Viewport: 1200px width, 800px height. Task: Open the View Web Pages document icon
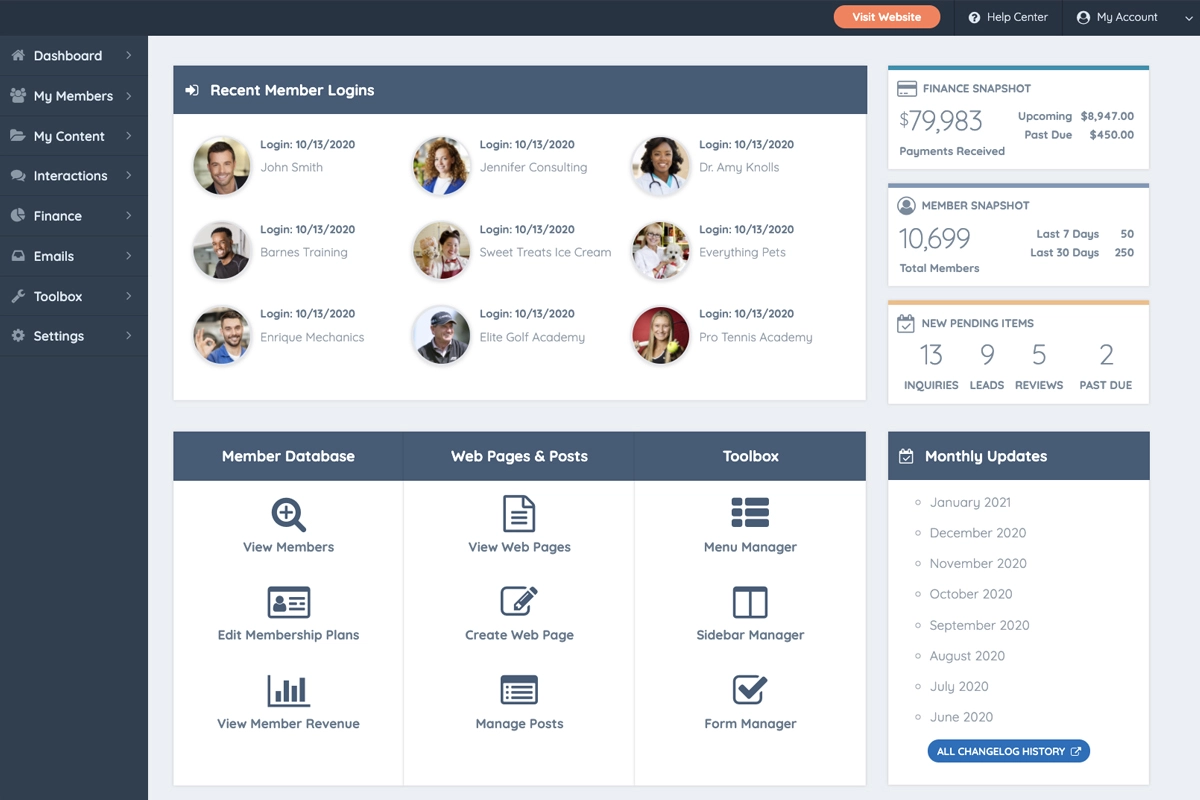click(x=519, y=514)
